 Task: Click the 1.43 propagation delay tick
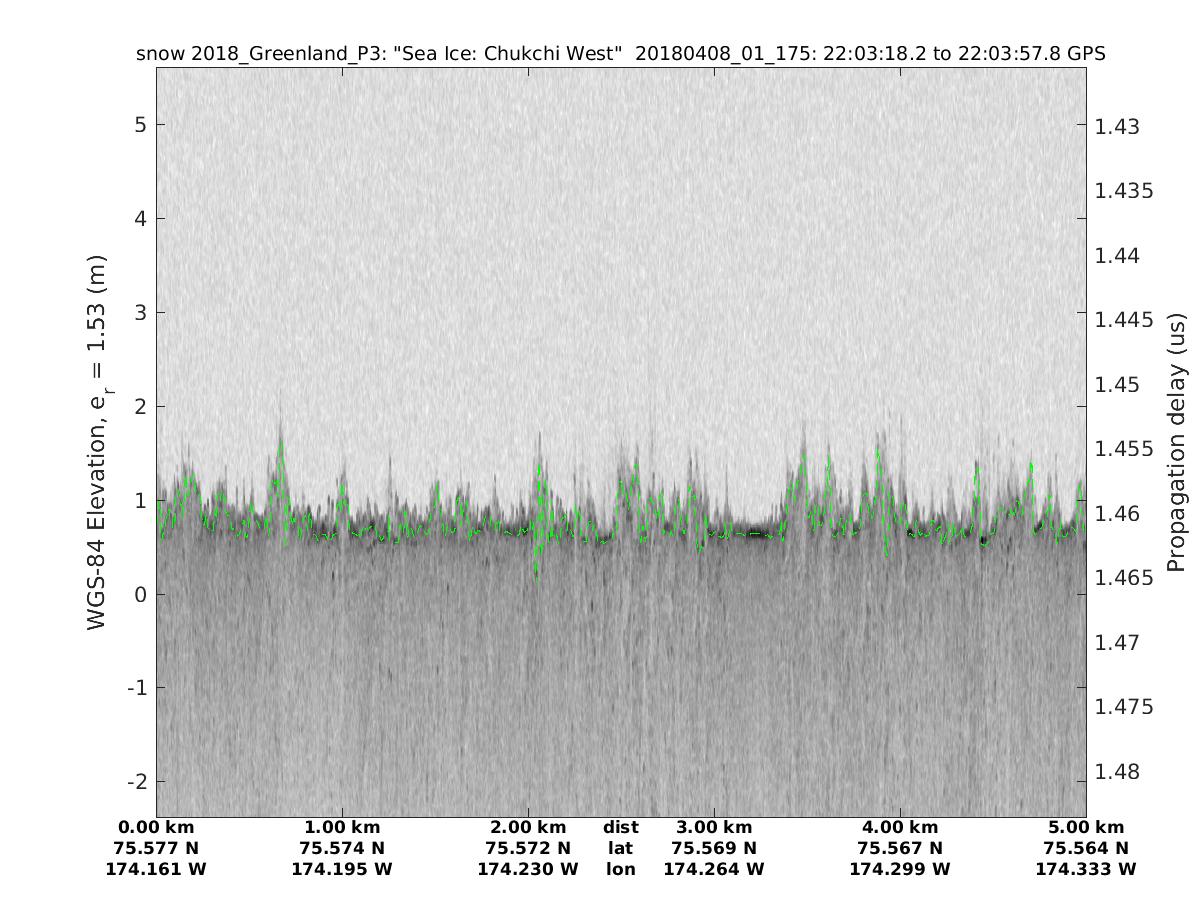click(x=1116, y=126)
